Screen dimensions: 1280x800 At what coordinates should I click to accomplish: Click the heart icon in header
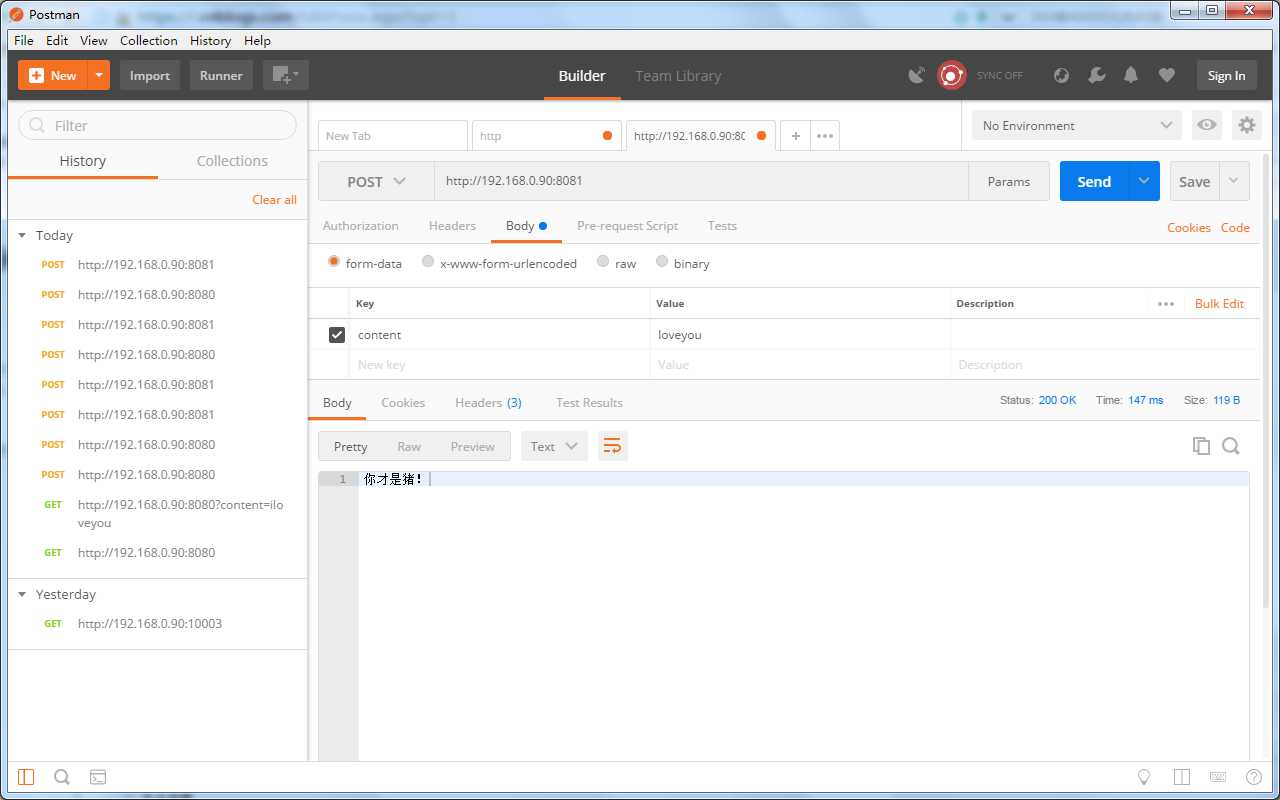click(x=1166, y=75)
